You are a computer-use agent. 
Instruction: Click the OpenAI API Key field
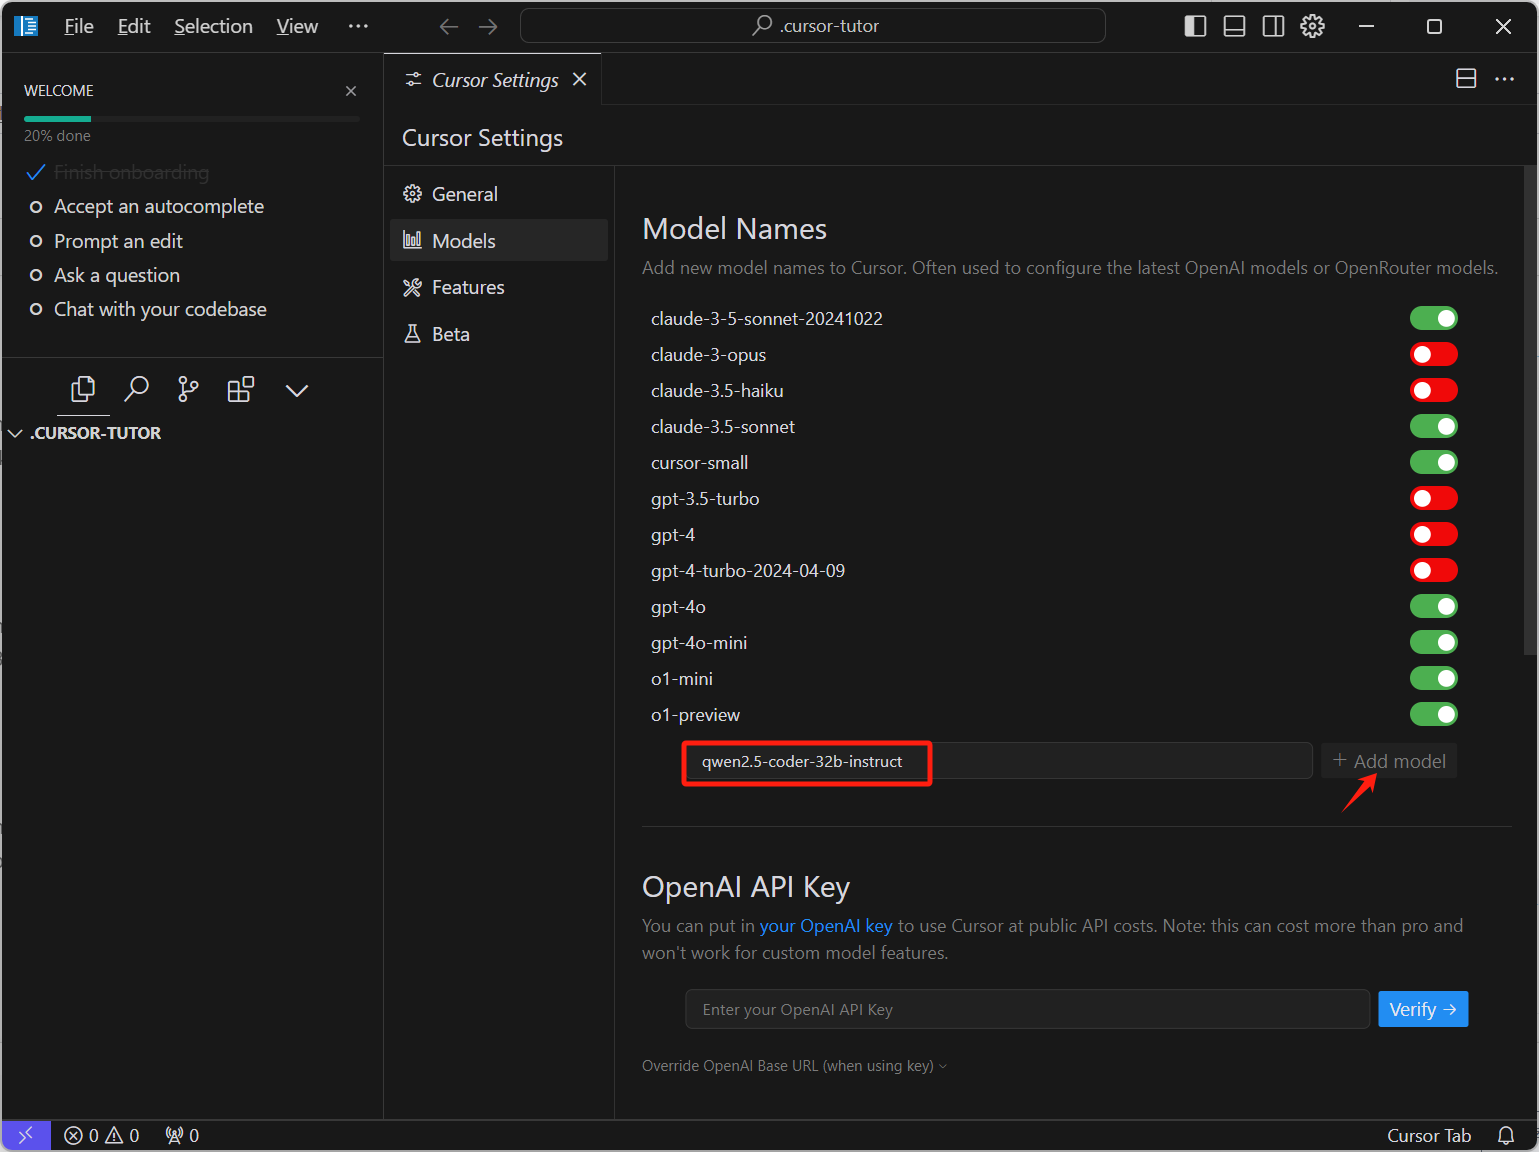point(1027,1009)
